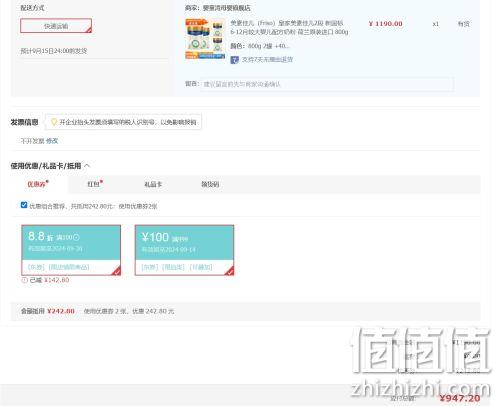Toggle the ¥100 coupon card

[x=184, y=250]
